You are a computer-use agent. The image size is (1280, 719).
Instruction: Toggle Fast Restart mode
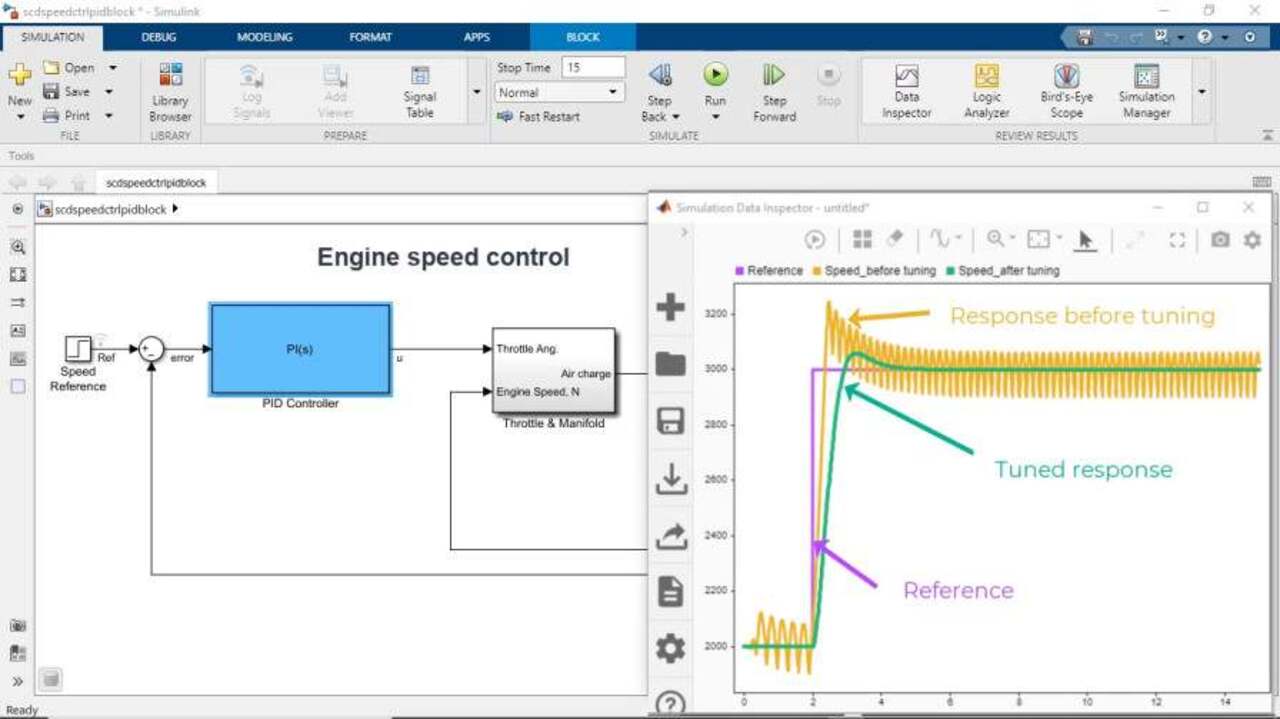pos(539,116)
